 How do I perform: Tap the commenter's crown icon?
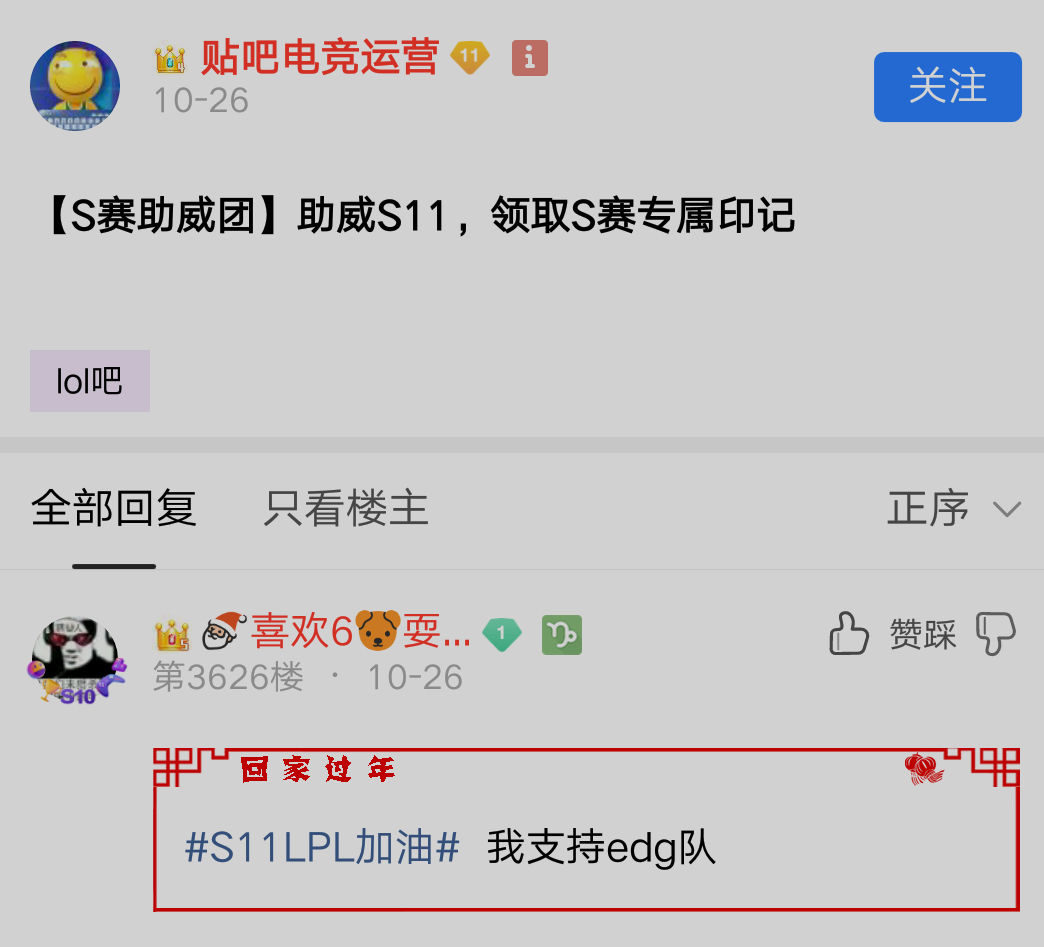[172, 635]
